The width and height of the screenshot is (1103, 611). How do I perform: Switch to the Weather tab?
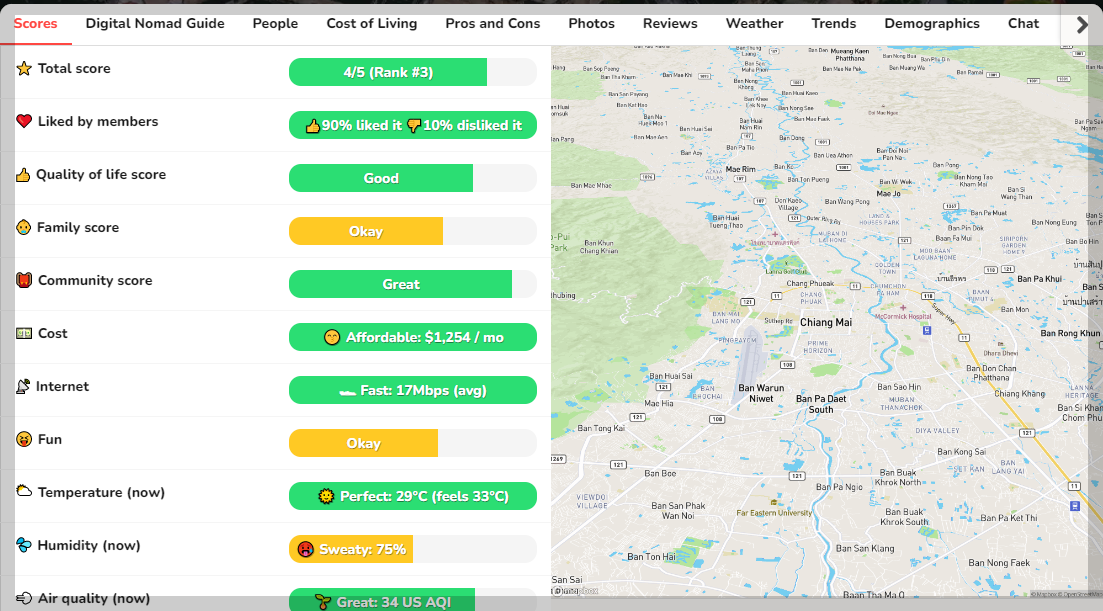tap(754, 23)
